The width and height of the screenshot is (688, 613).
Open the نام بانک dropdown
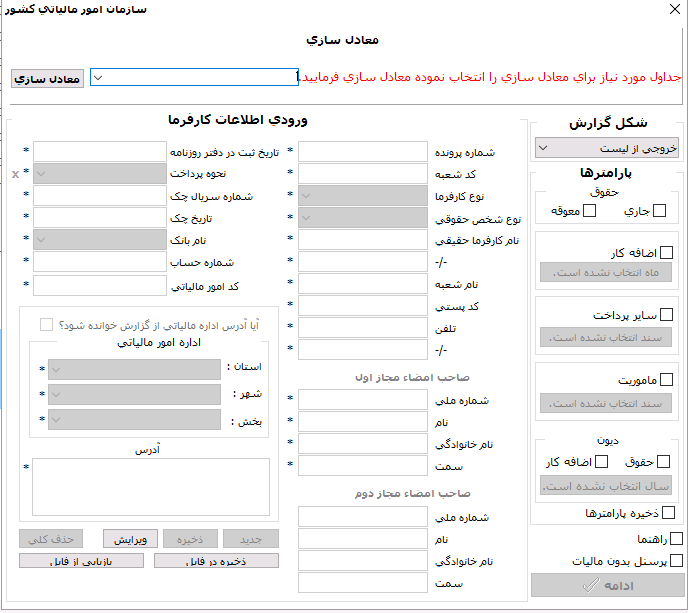coord(100,240)
